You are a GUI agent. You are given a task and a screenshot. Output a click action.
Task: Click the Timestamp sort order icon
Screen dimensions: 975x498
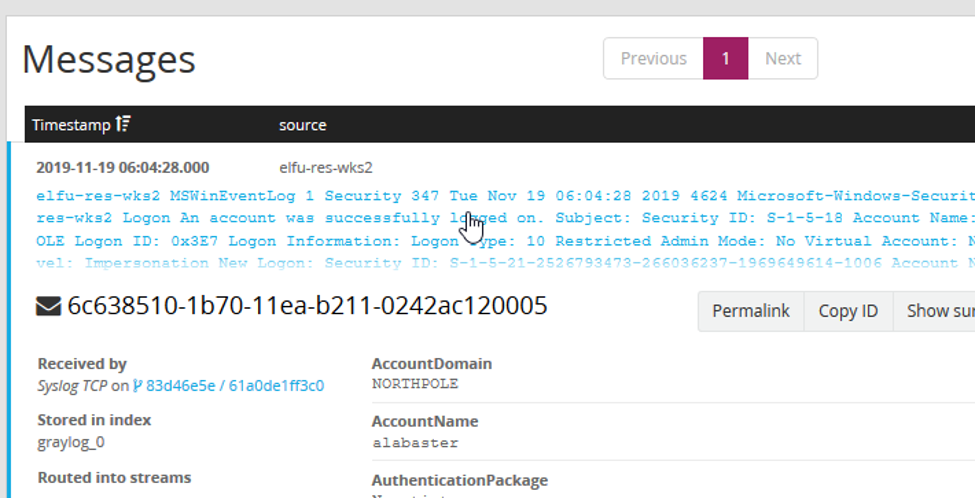(x=123, y=125)
